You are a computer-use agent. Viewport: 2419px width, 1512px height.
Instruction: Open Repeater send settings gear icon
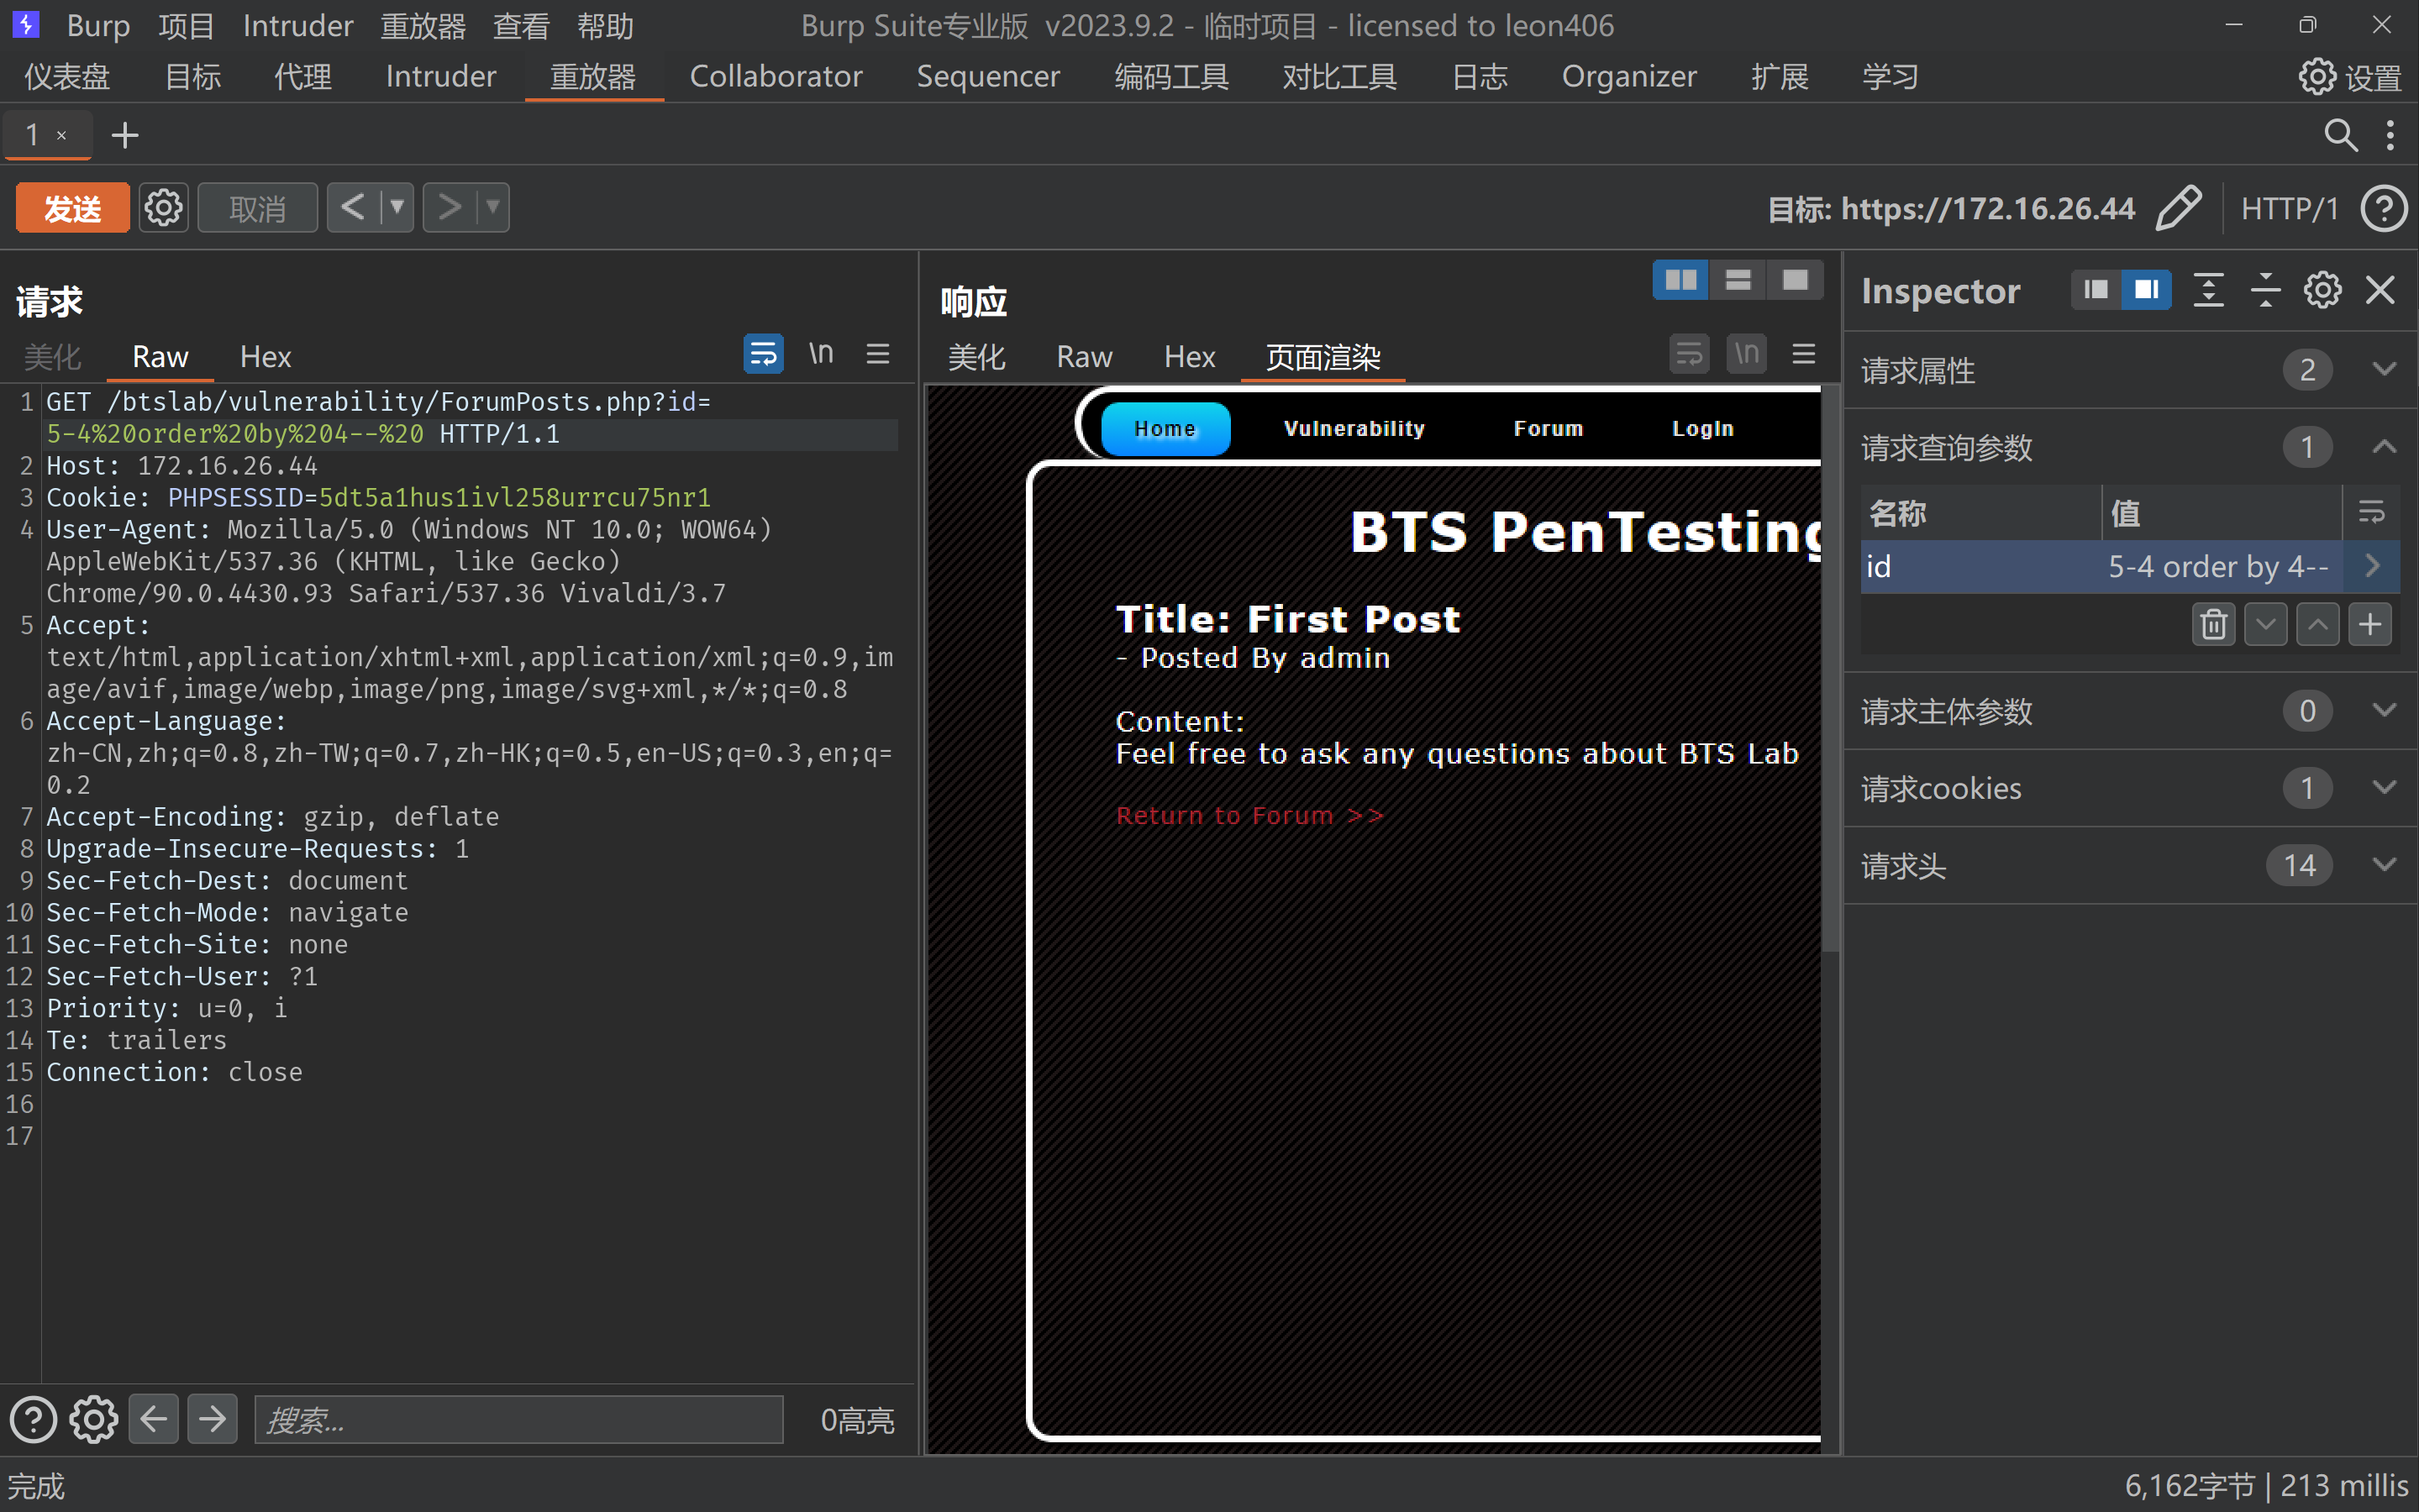(163, 208)
